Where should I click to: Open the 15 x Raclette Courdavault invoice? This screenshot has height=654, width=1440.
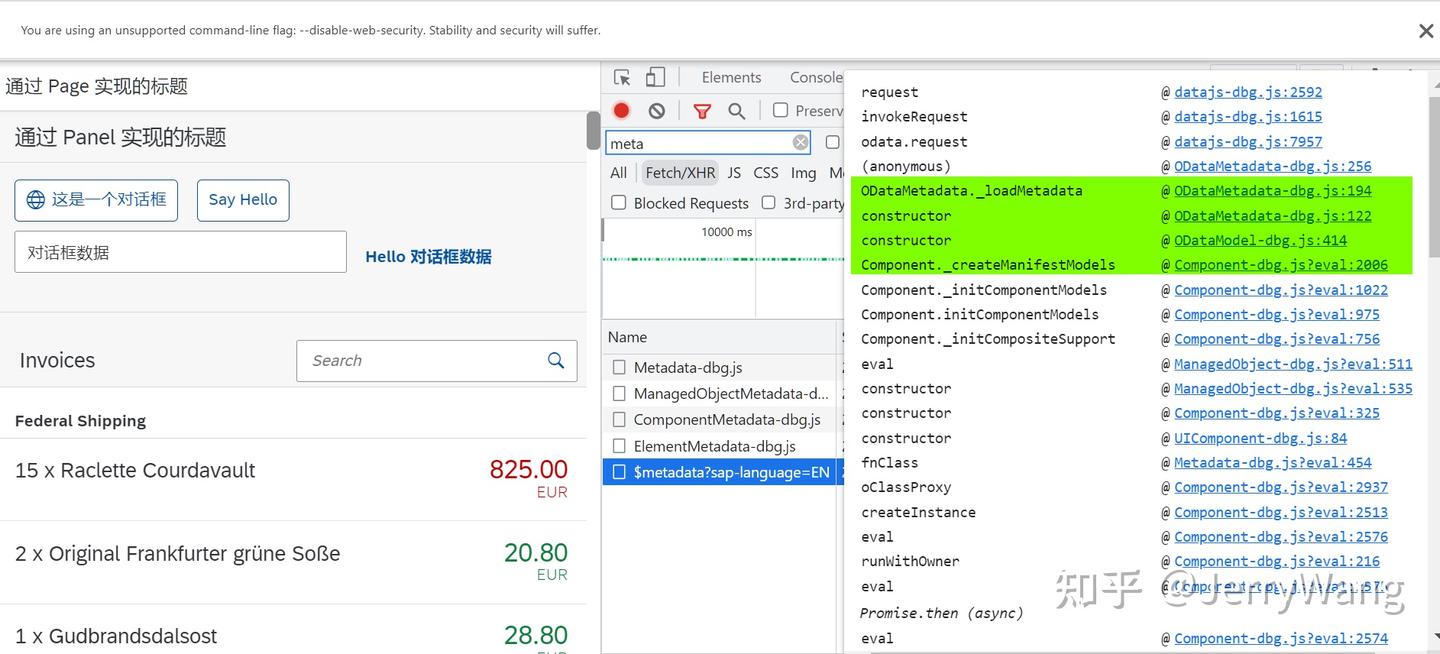click(293, 479)
